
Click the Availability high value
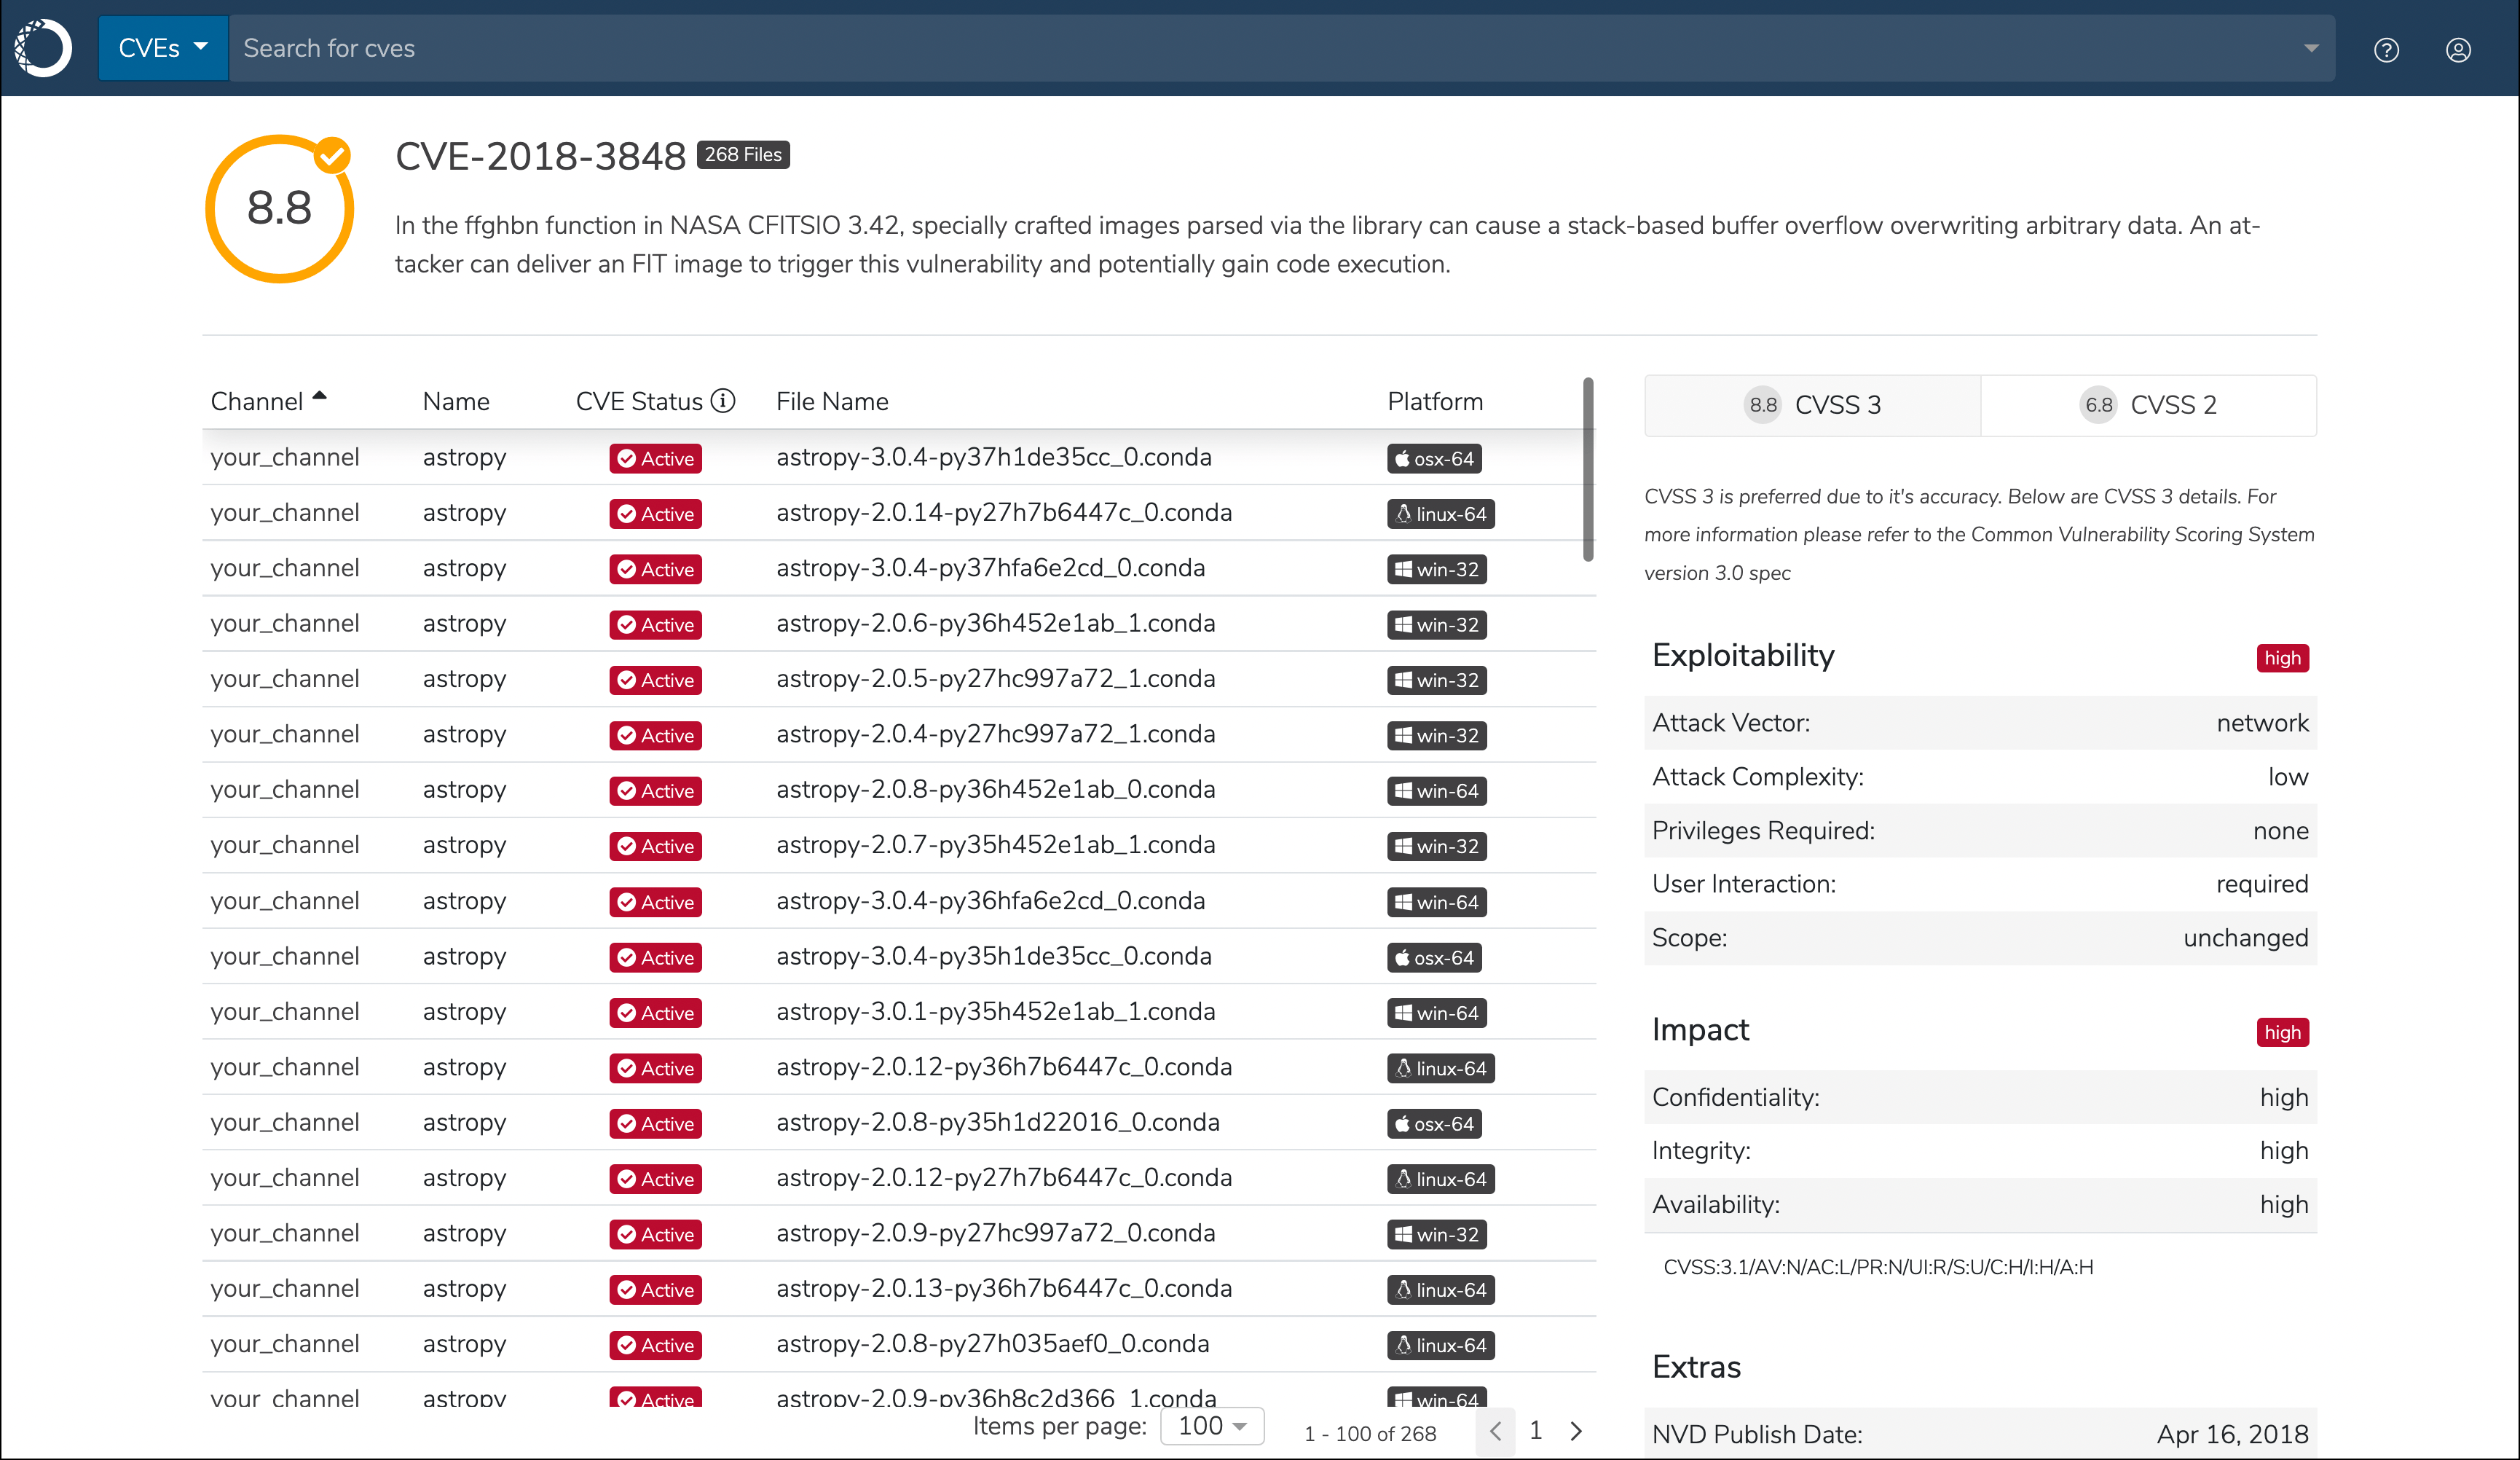pos(2284,1204)
